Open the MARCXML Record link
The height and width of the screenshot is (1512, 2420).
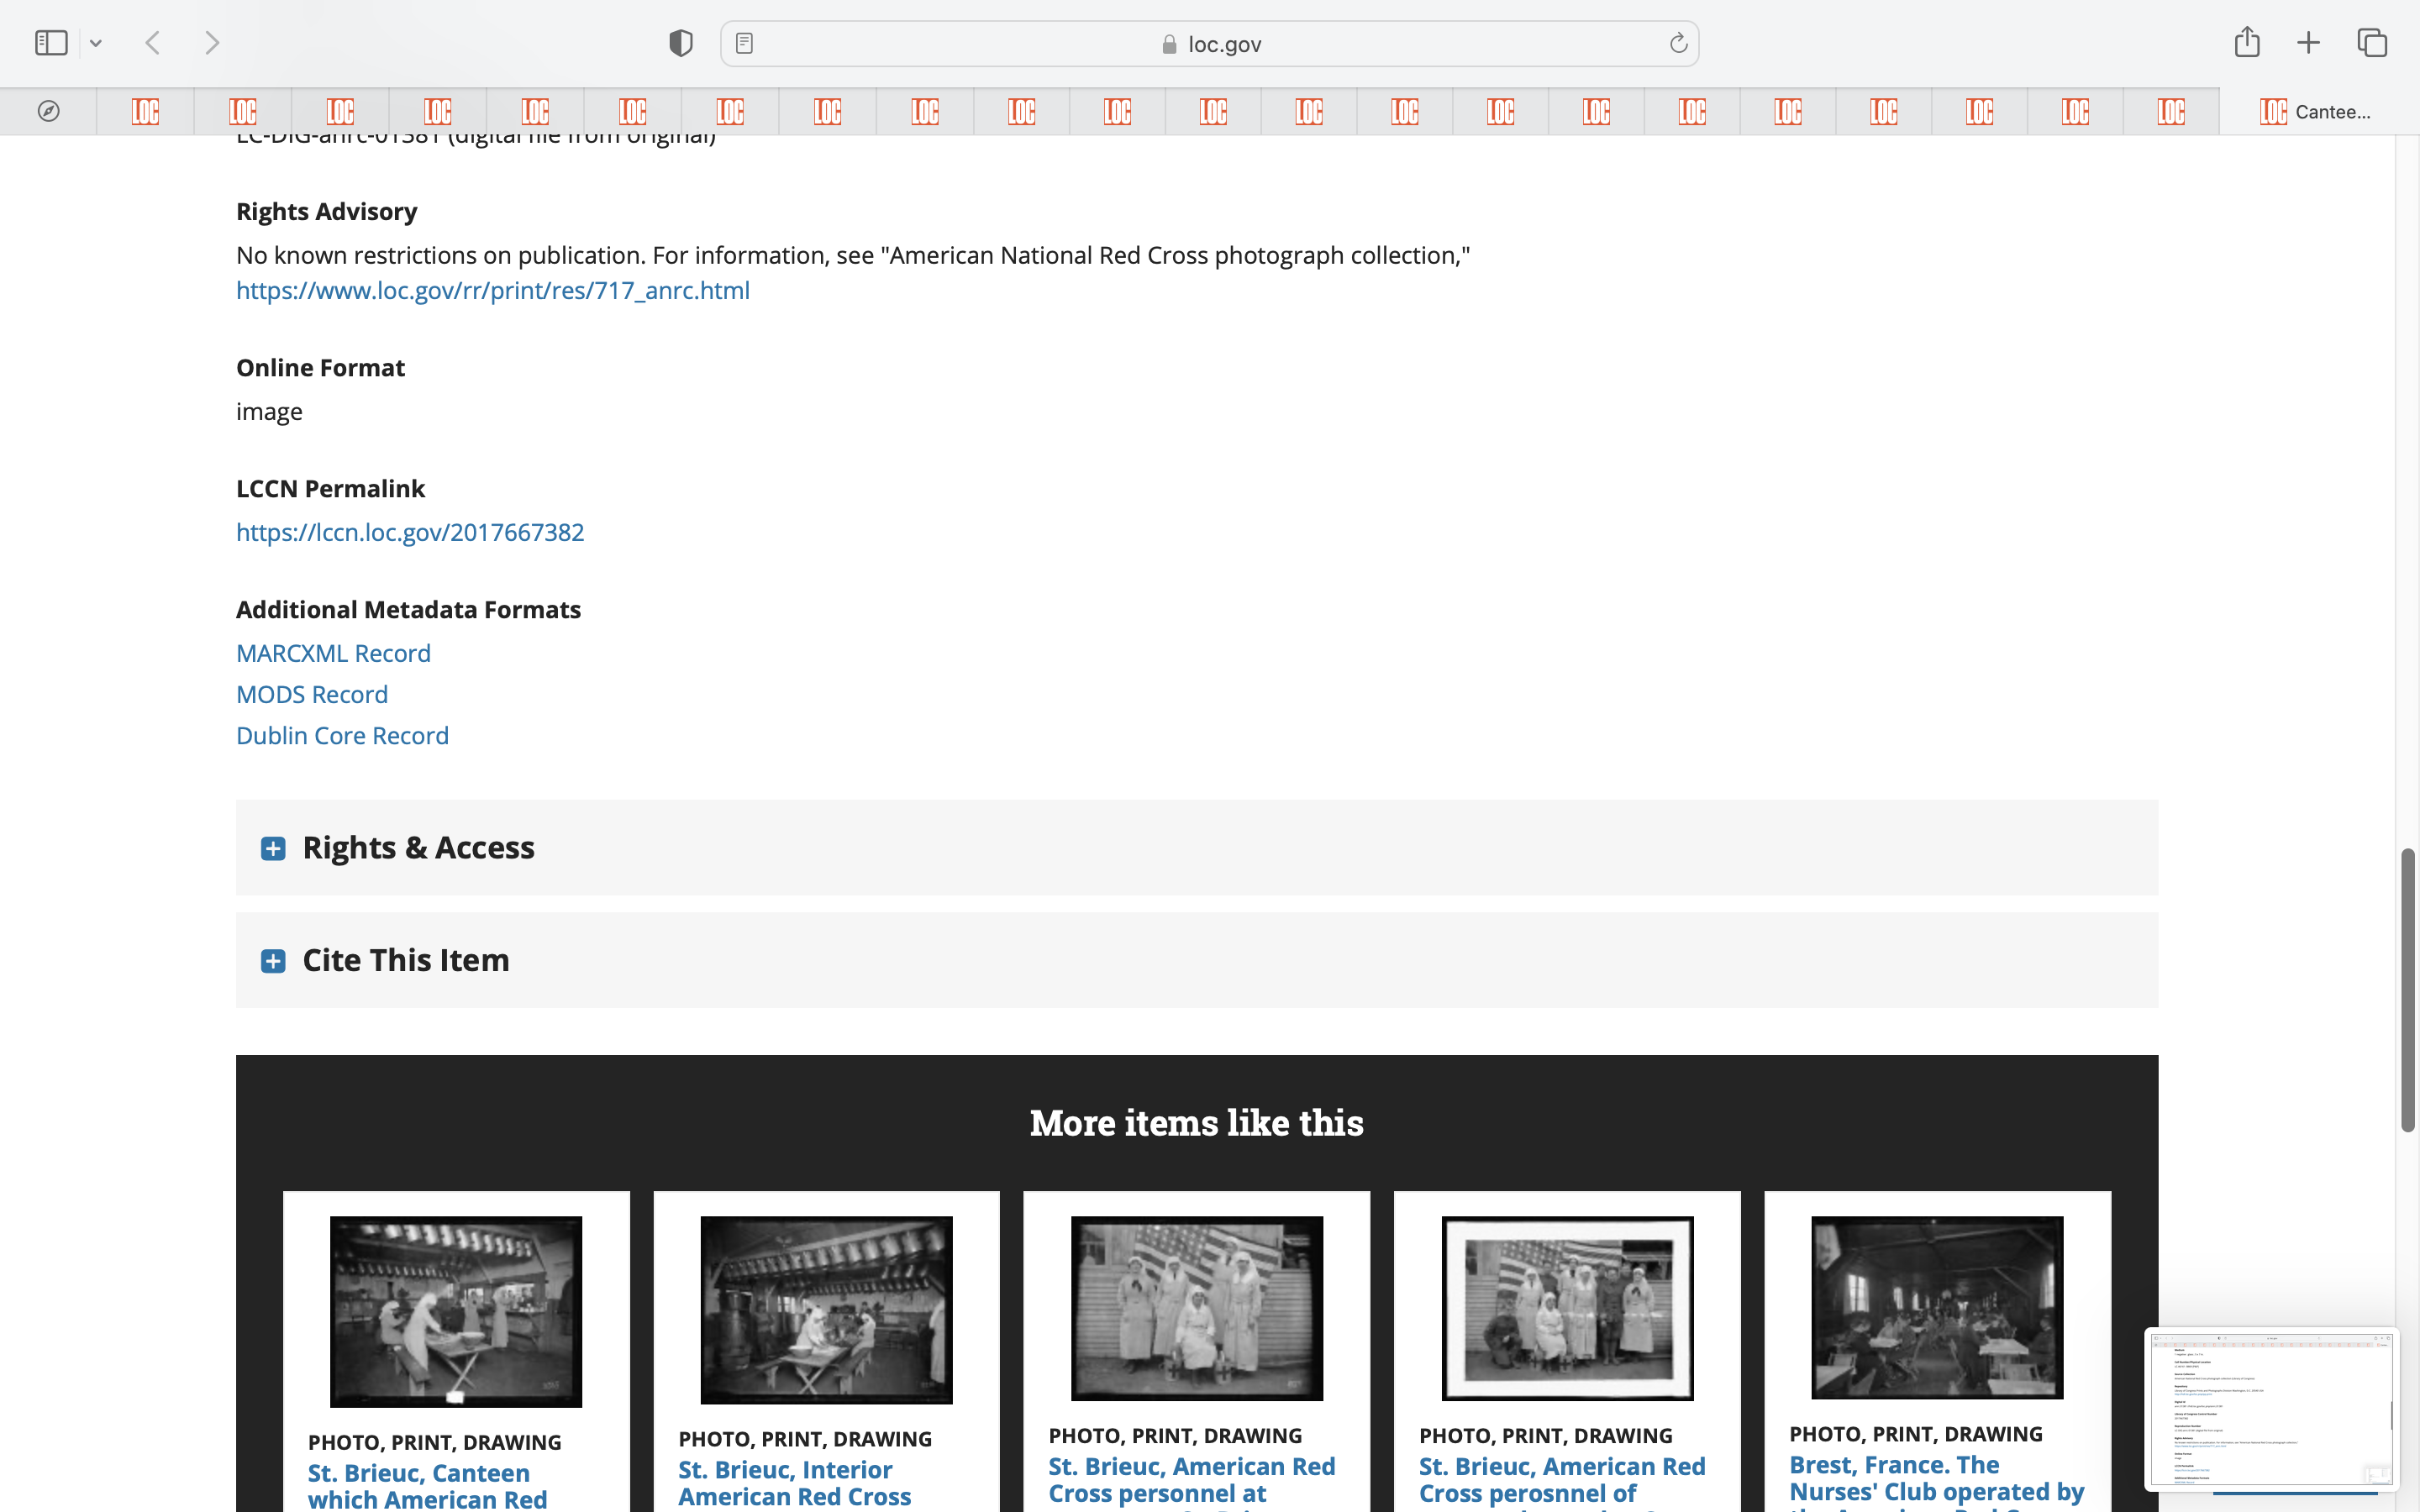(x=333, y=653)
